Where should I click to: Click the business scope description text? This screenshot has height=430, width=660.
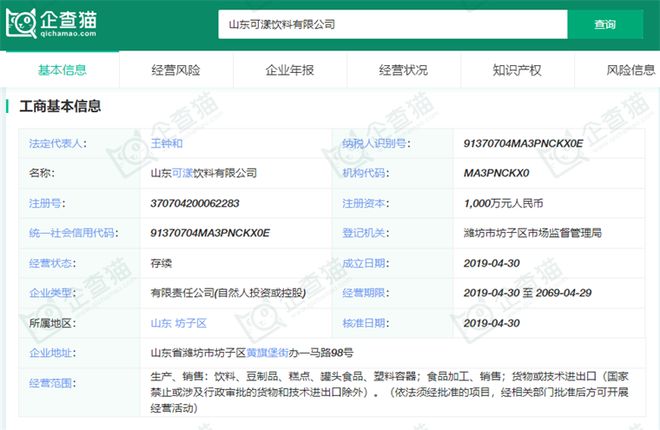point(389,392)
